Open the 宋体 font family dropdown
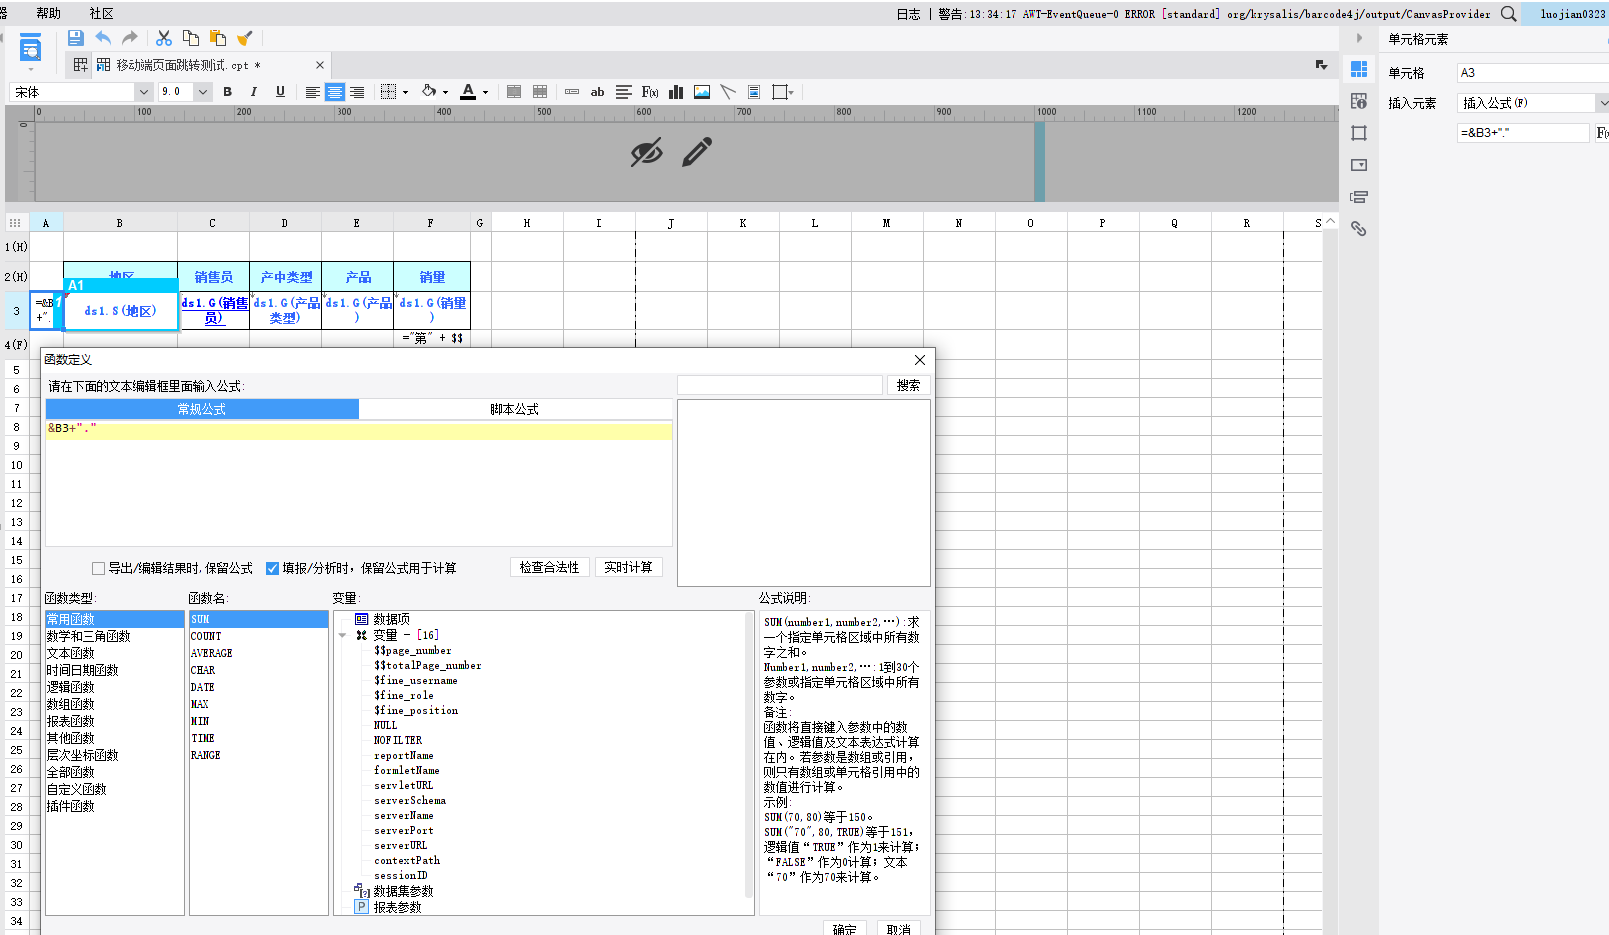The image size is (1609, 935). pos(143,92)
